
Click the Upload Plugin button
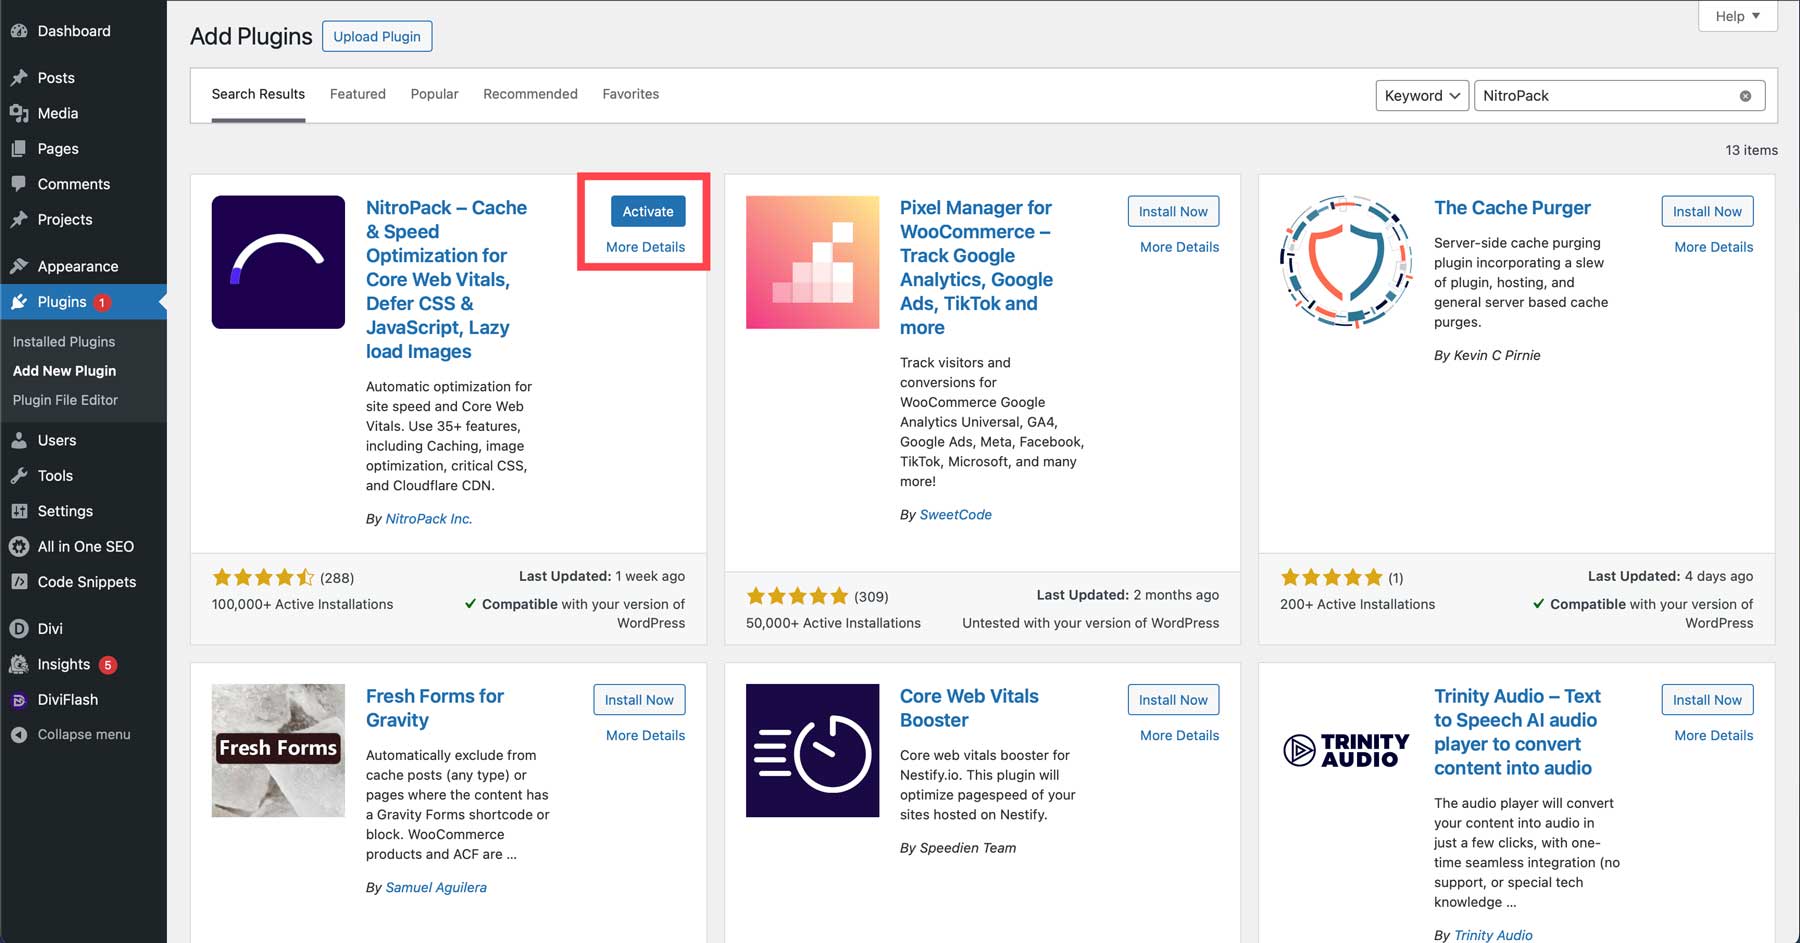(377, 36)
